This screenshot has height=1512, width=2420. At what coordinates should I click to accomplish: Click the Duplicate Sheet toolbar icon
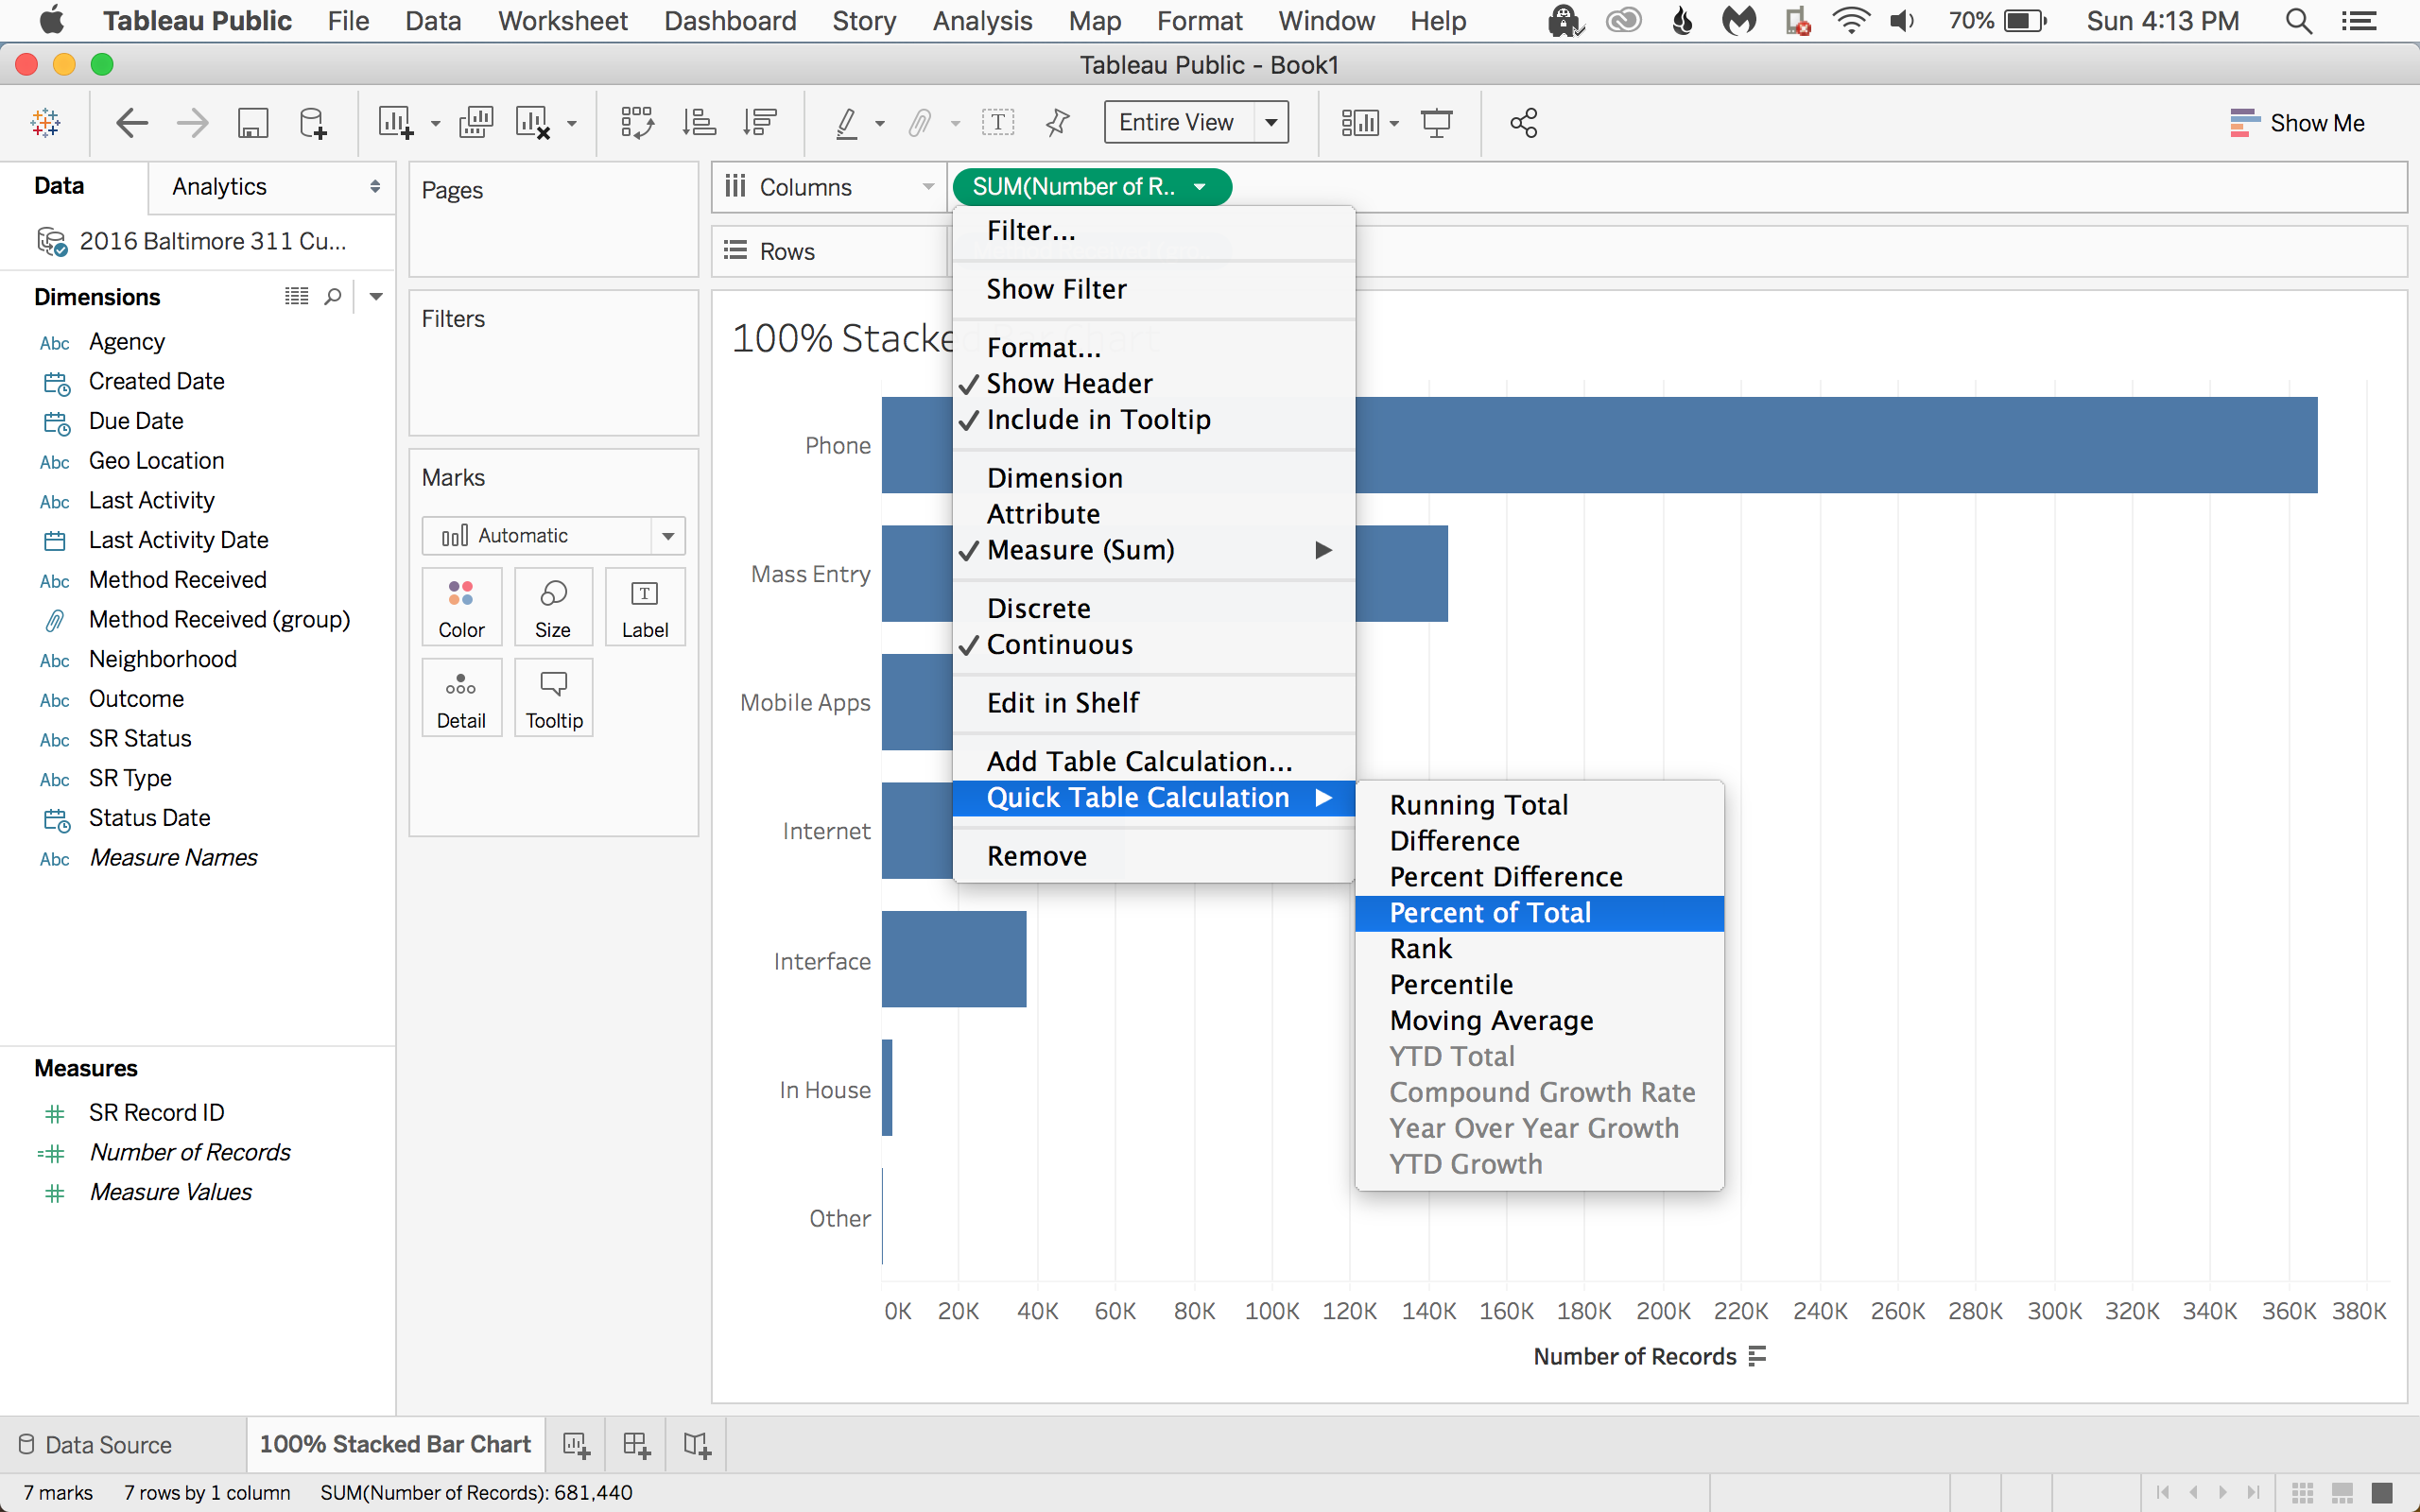pyautogui.click(x=476, y=123)
